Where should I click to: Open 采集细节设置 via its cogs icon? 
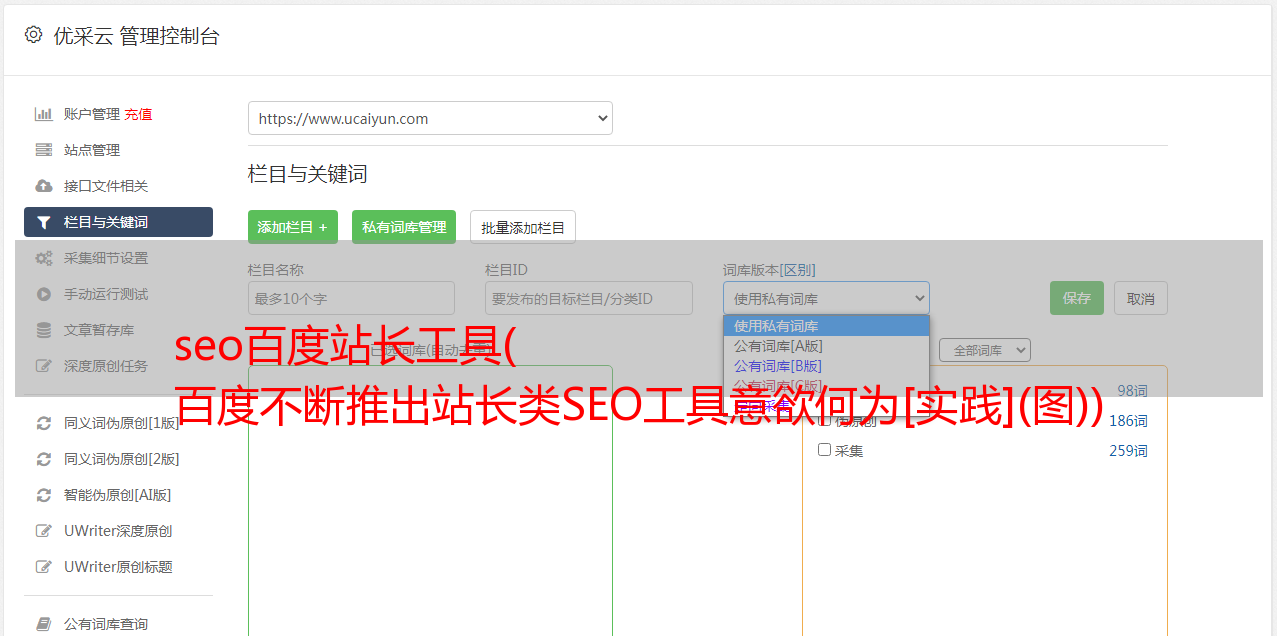pos(44,258)
